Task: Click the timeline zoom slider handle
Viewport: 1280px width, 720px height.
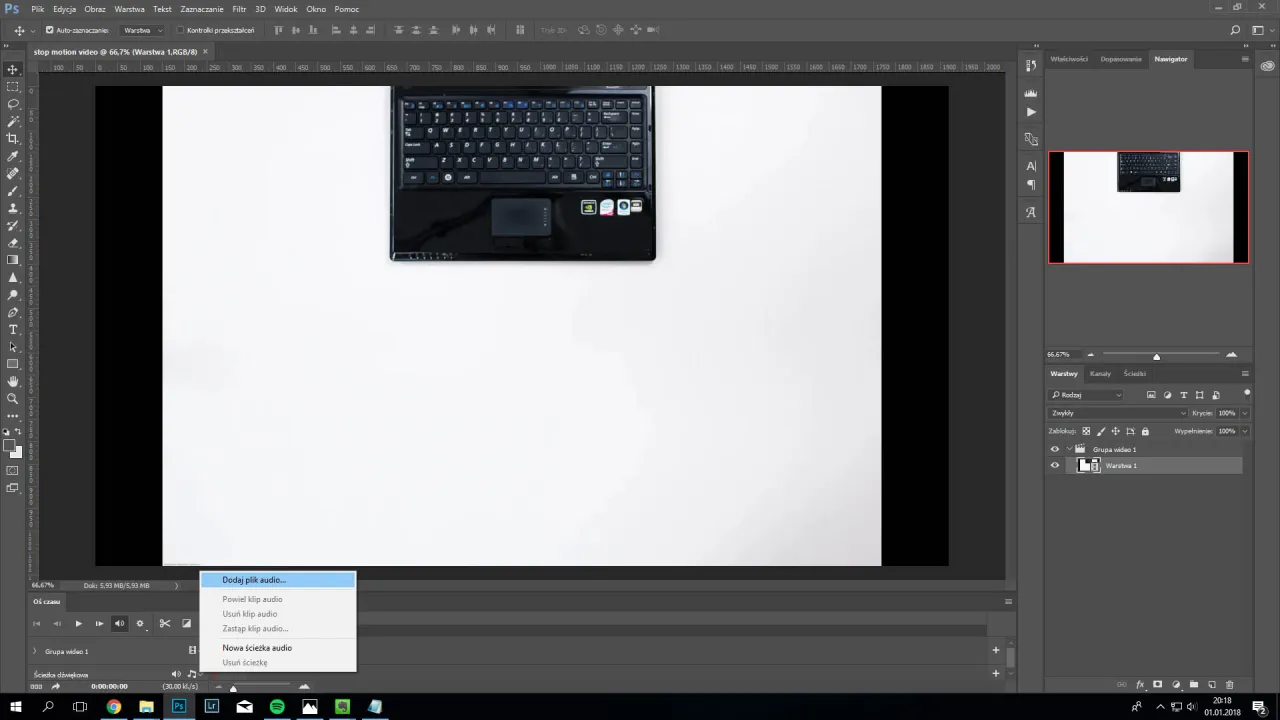Action: (x=233, y=687)
